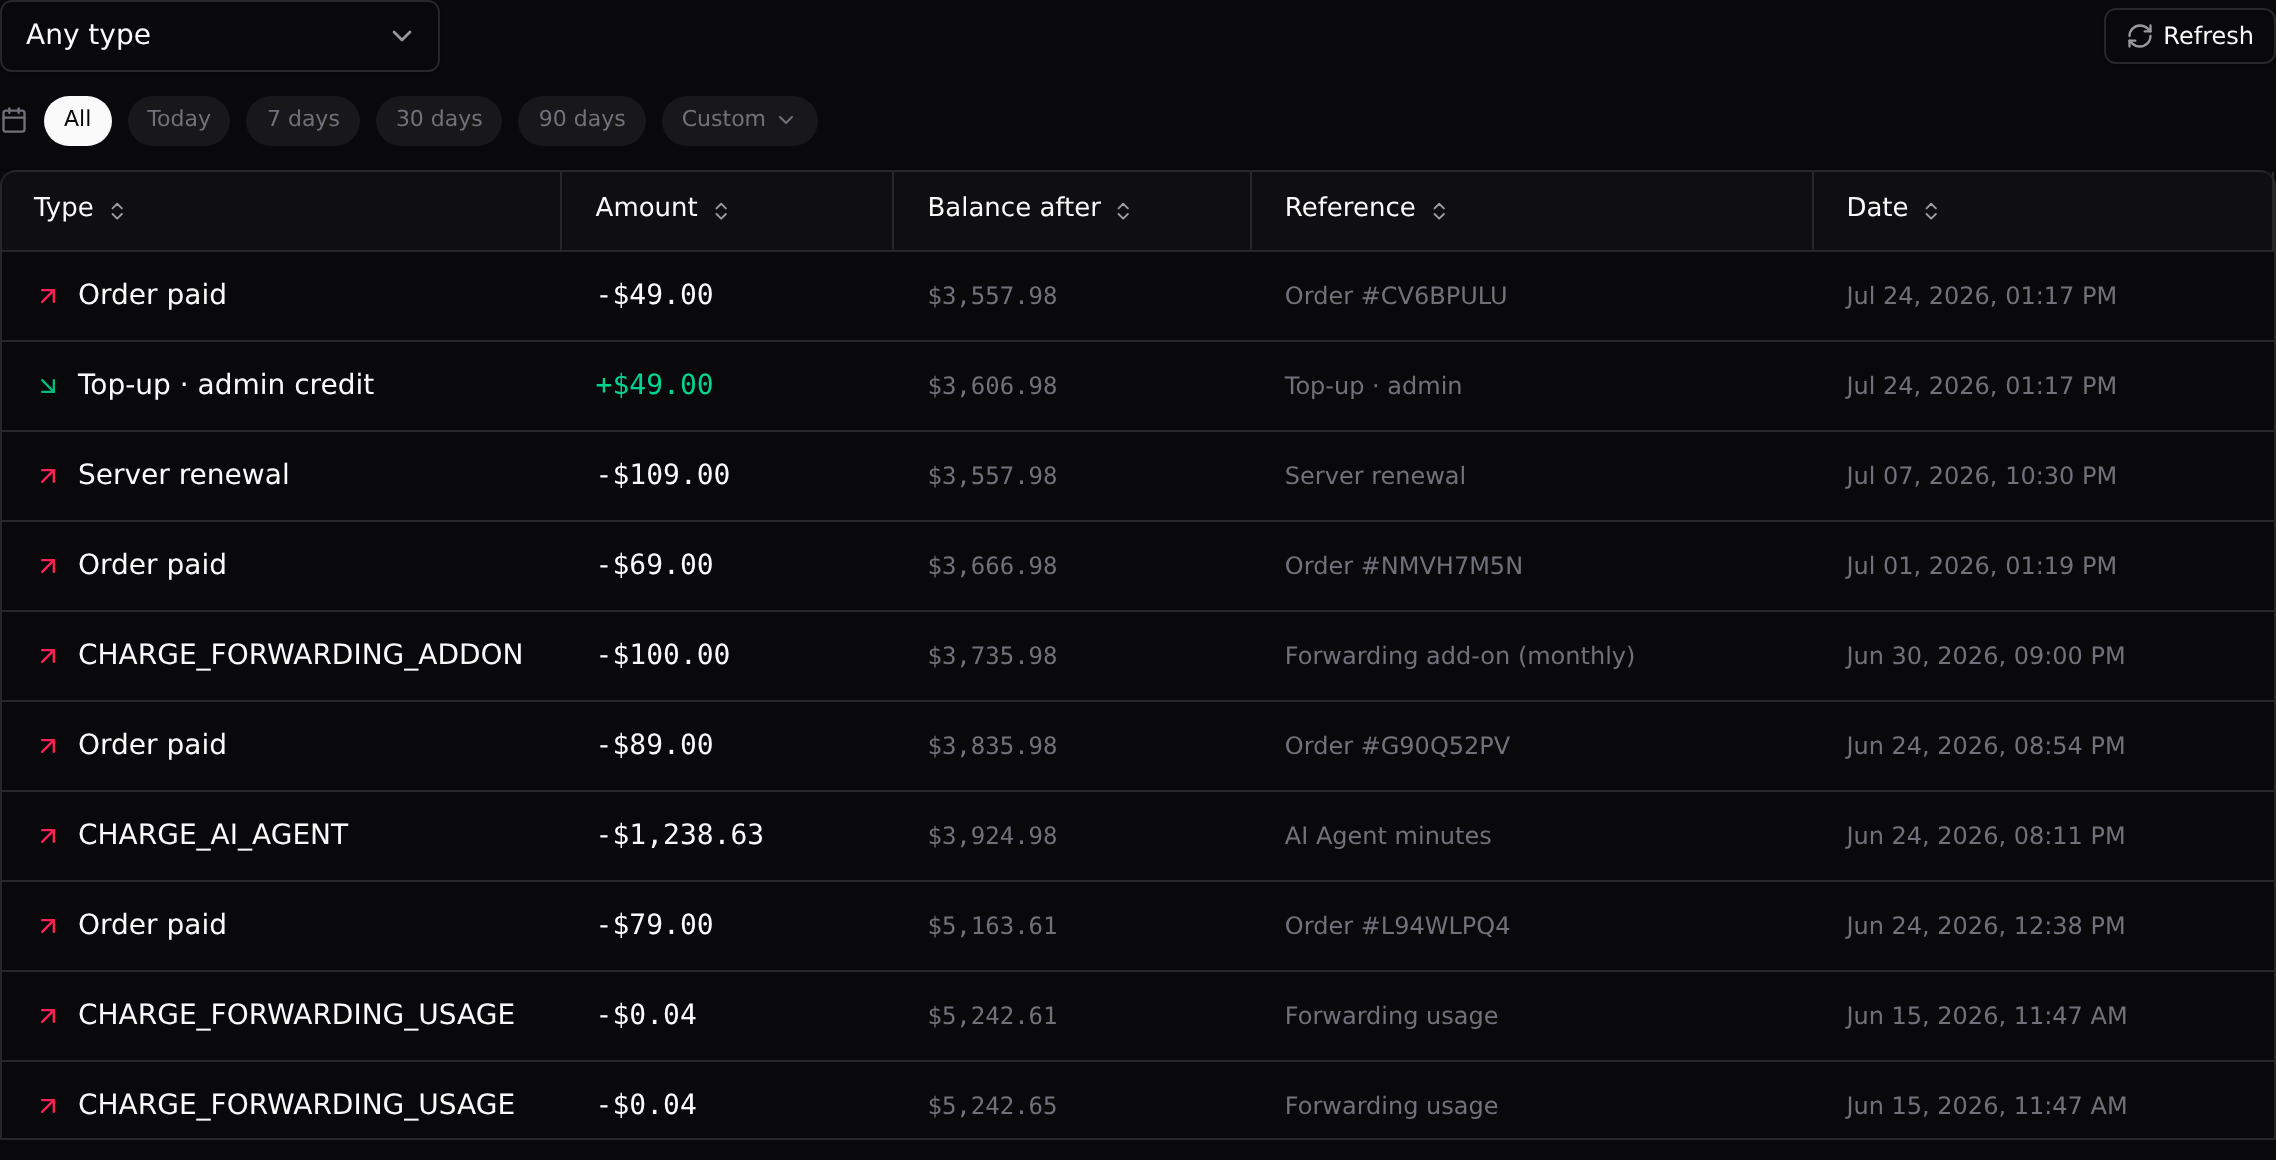Click the -$109.00 amount

tap(663, 475)
